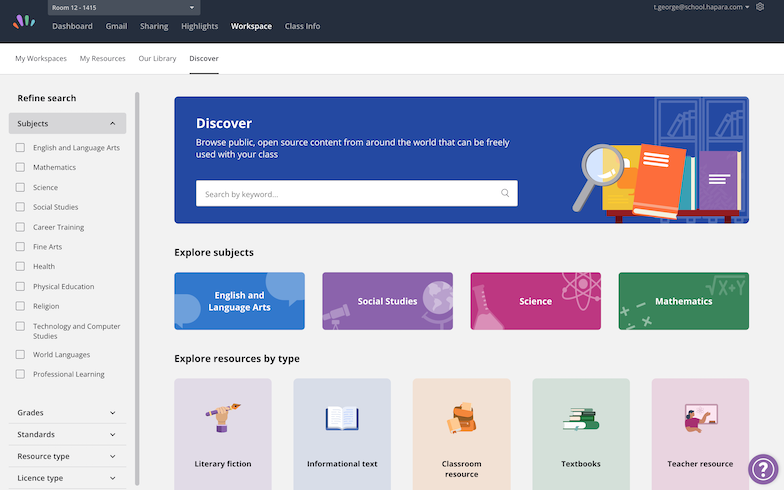Collapse the Subjects filter section
784x490 pixels.
point(67,123)
